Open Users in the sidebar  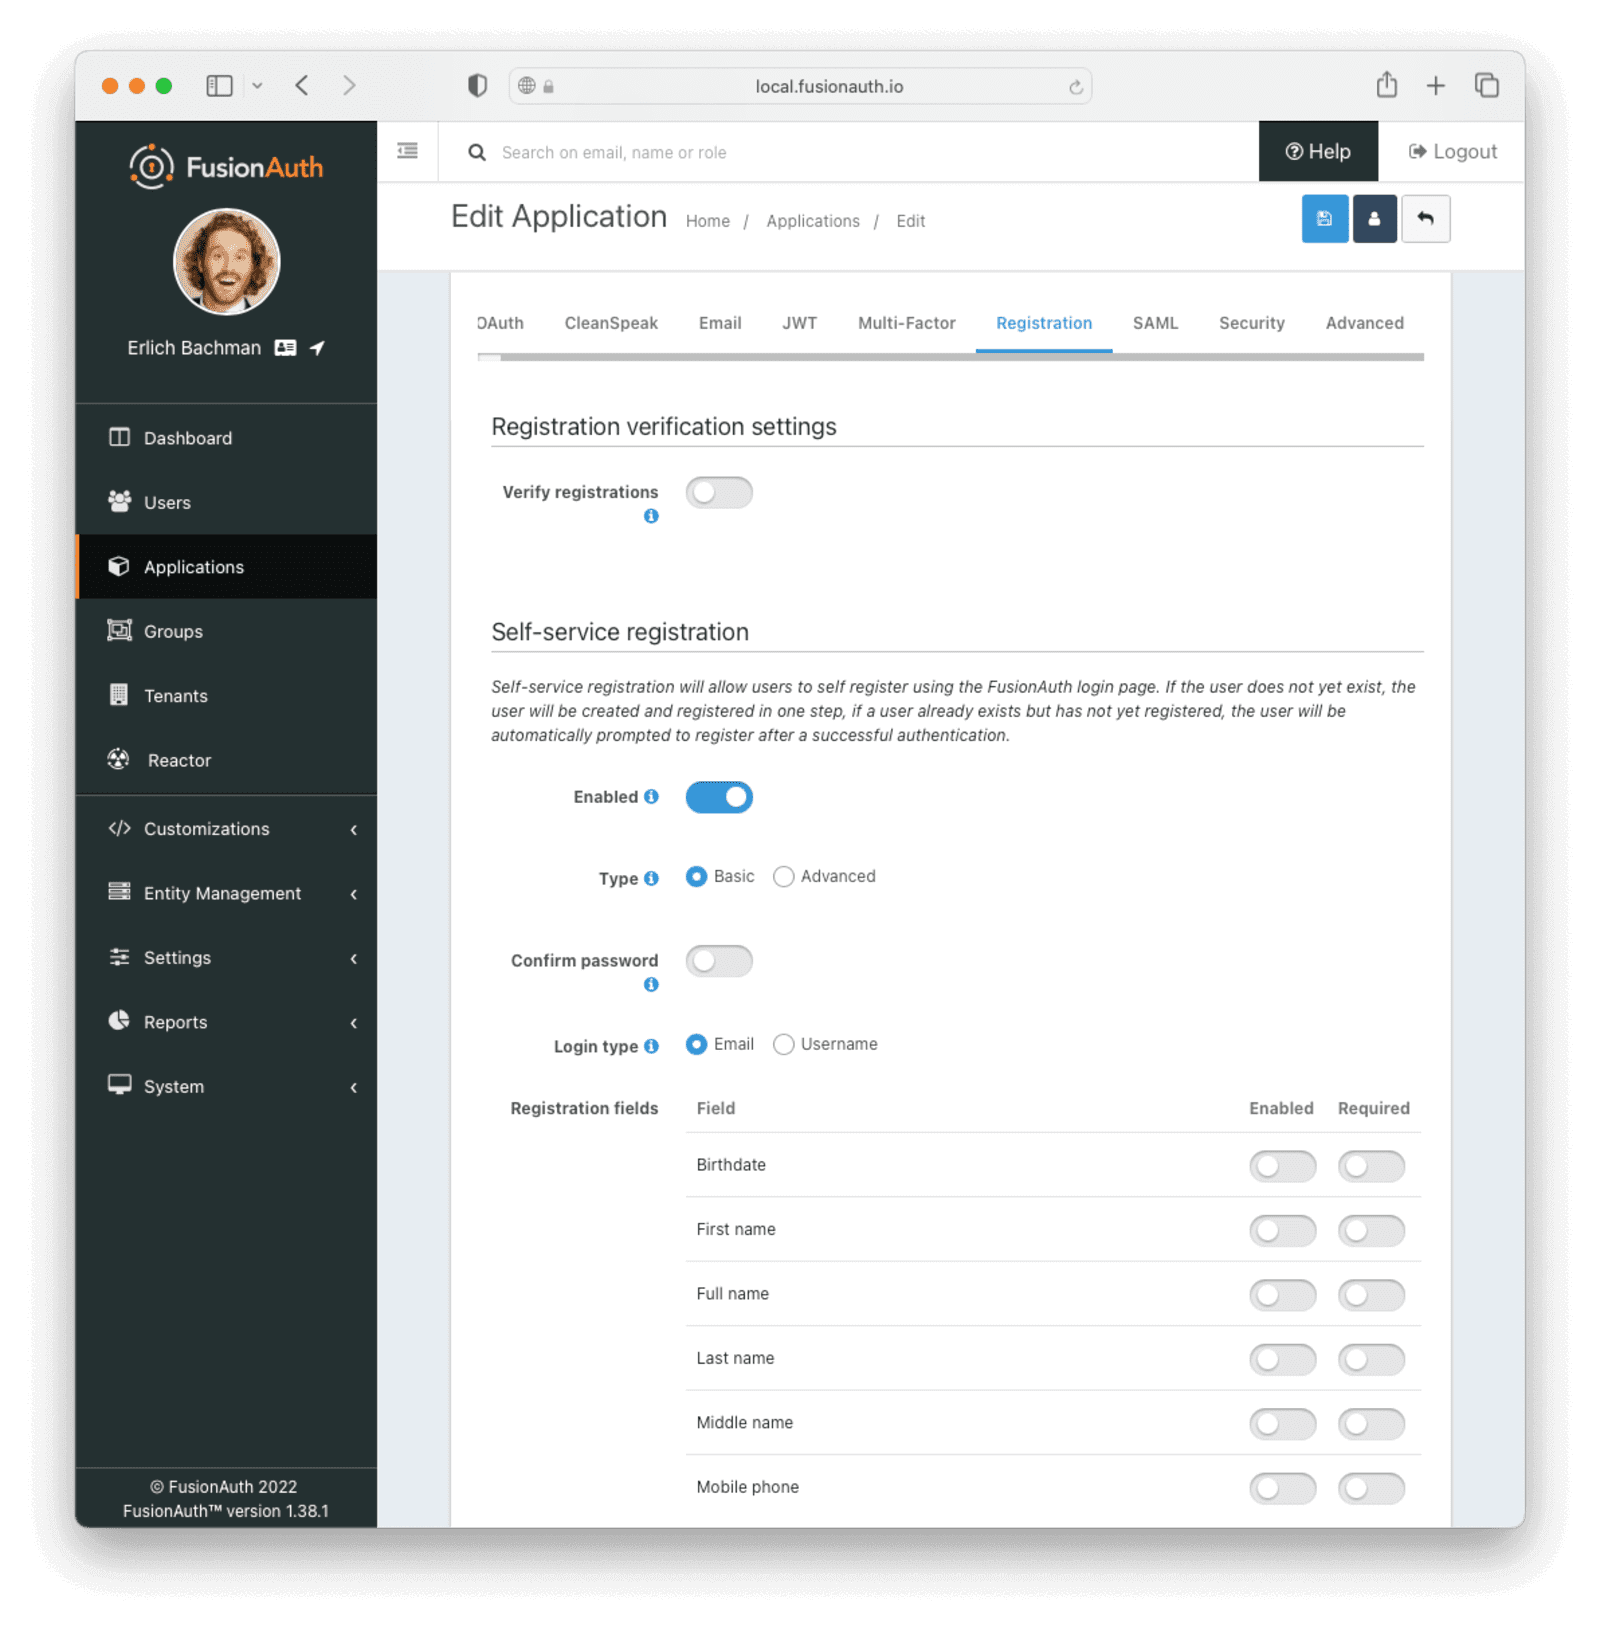coord(226,502)
